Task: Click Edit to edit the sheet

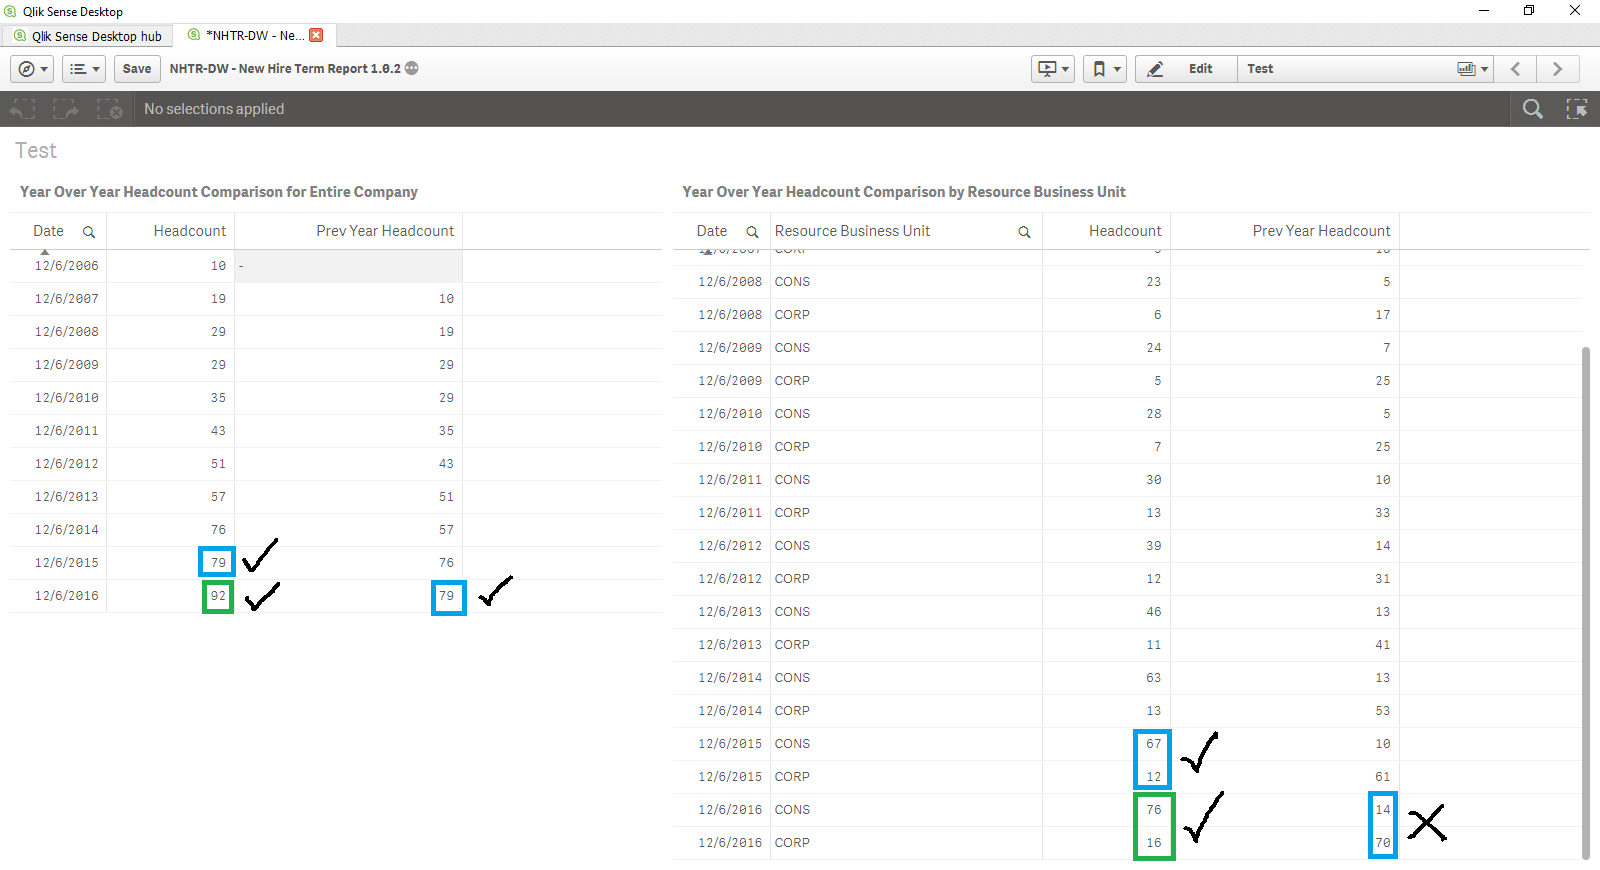Action: [x=1186, y=69]
